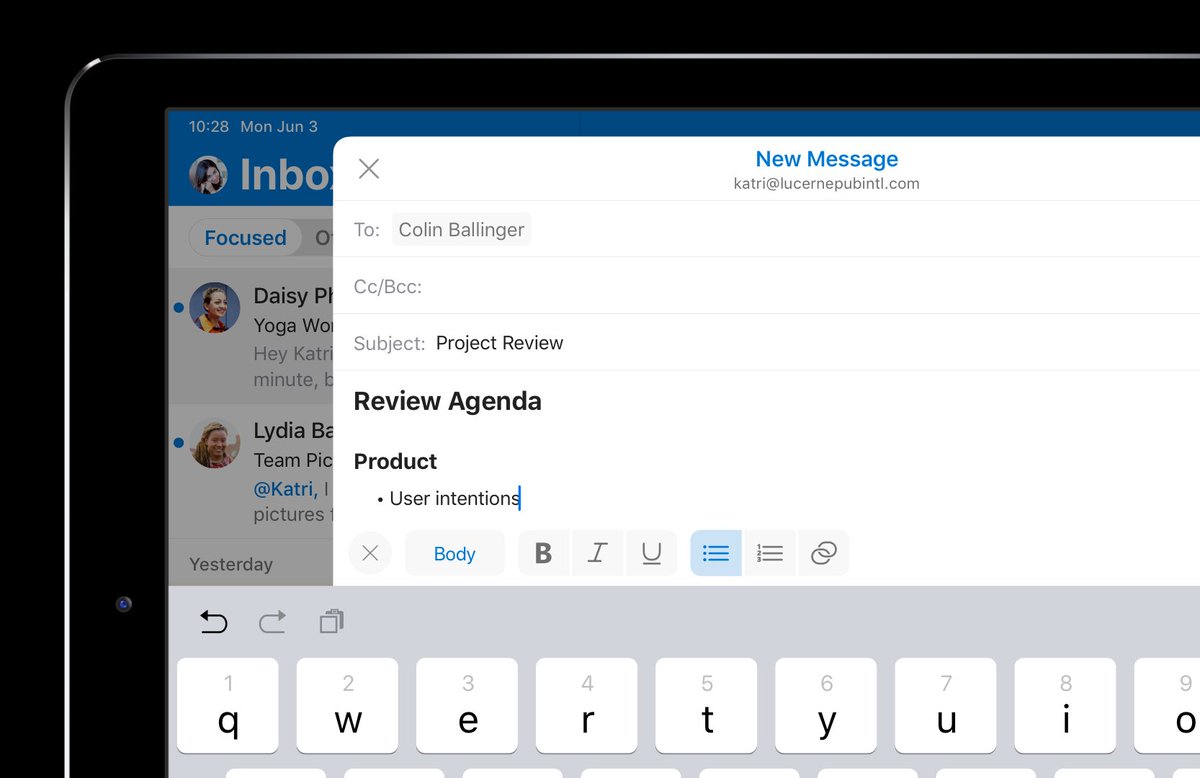Tap the e key on the keyboard
The height and width of the screenshot is (778, 1200).
467,705
